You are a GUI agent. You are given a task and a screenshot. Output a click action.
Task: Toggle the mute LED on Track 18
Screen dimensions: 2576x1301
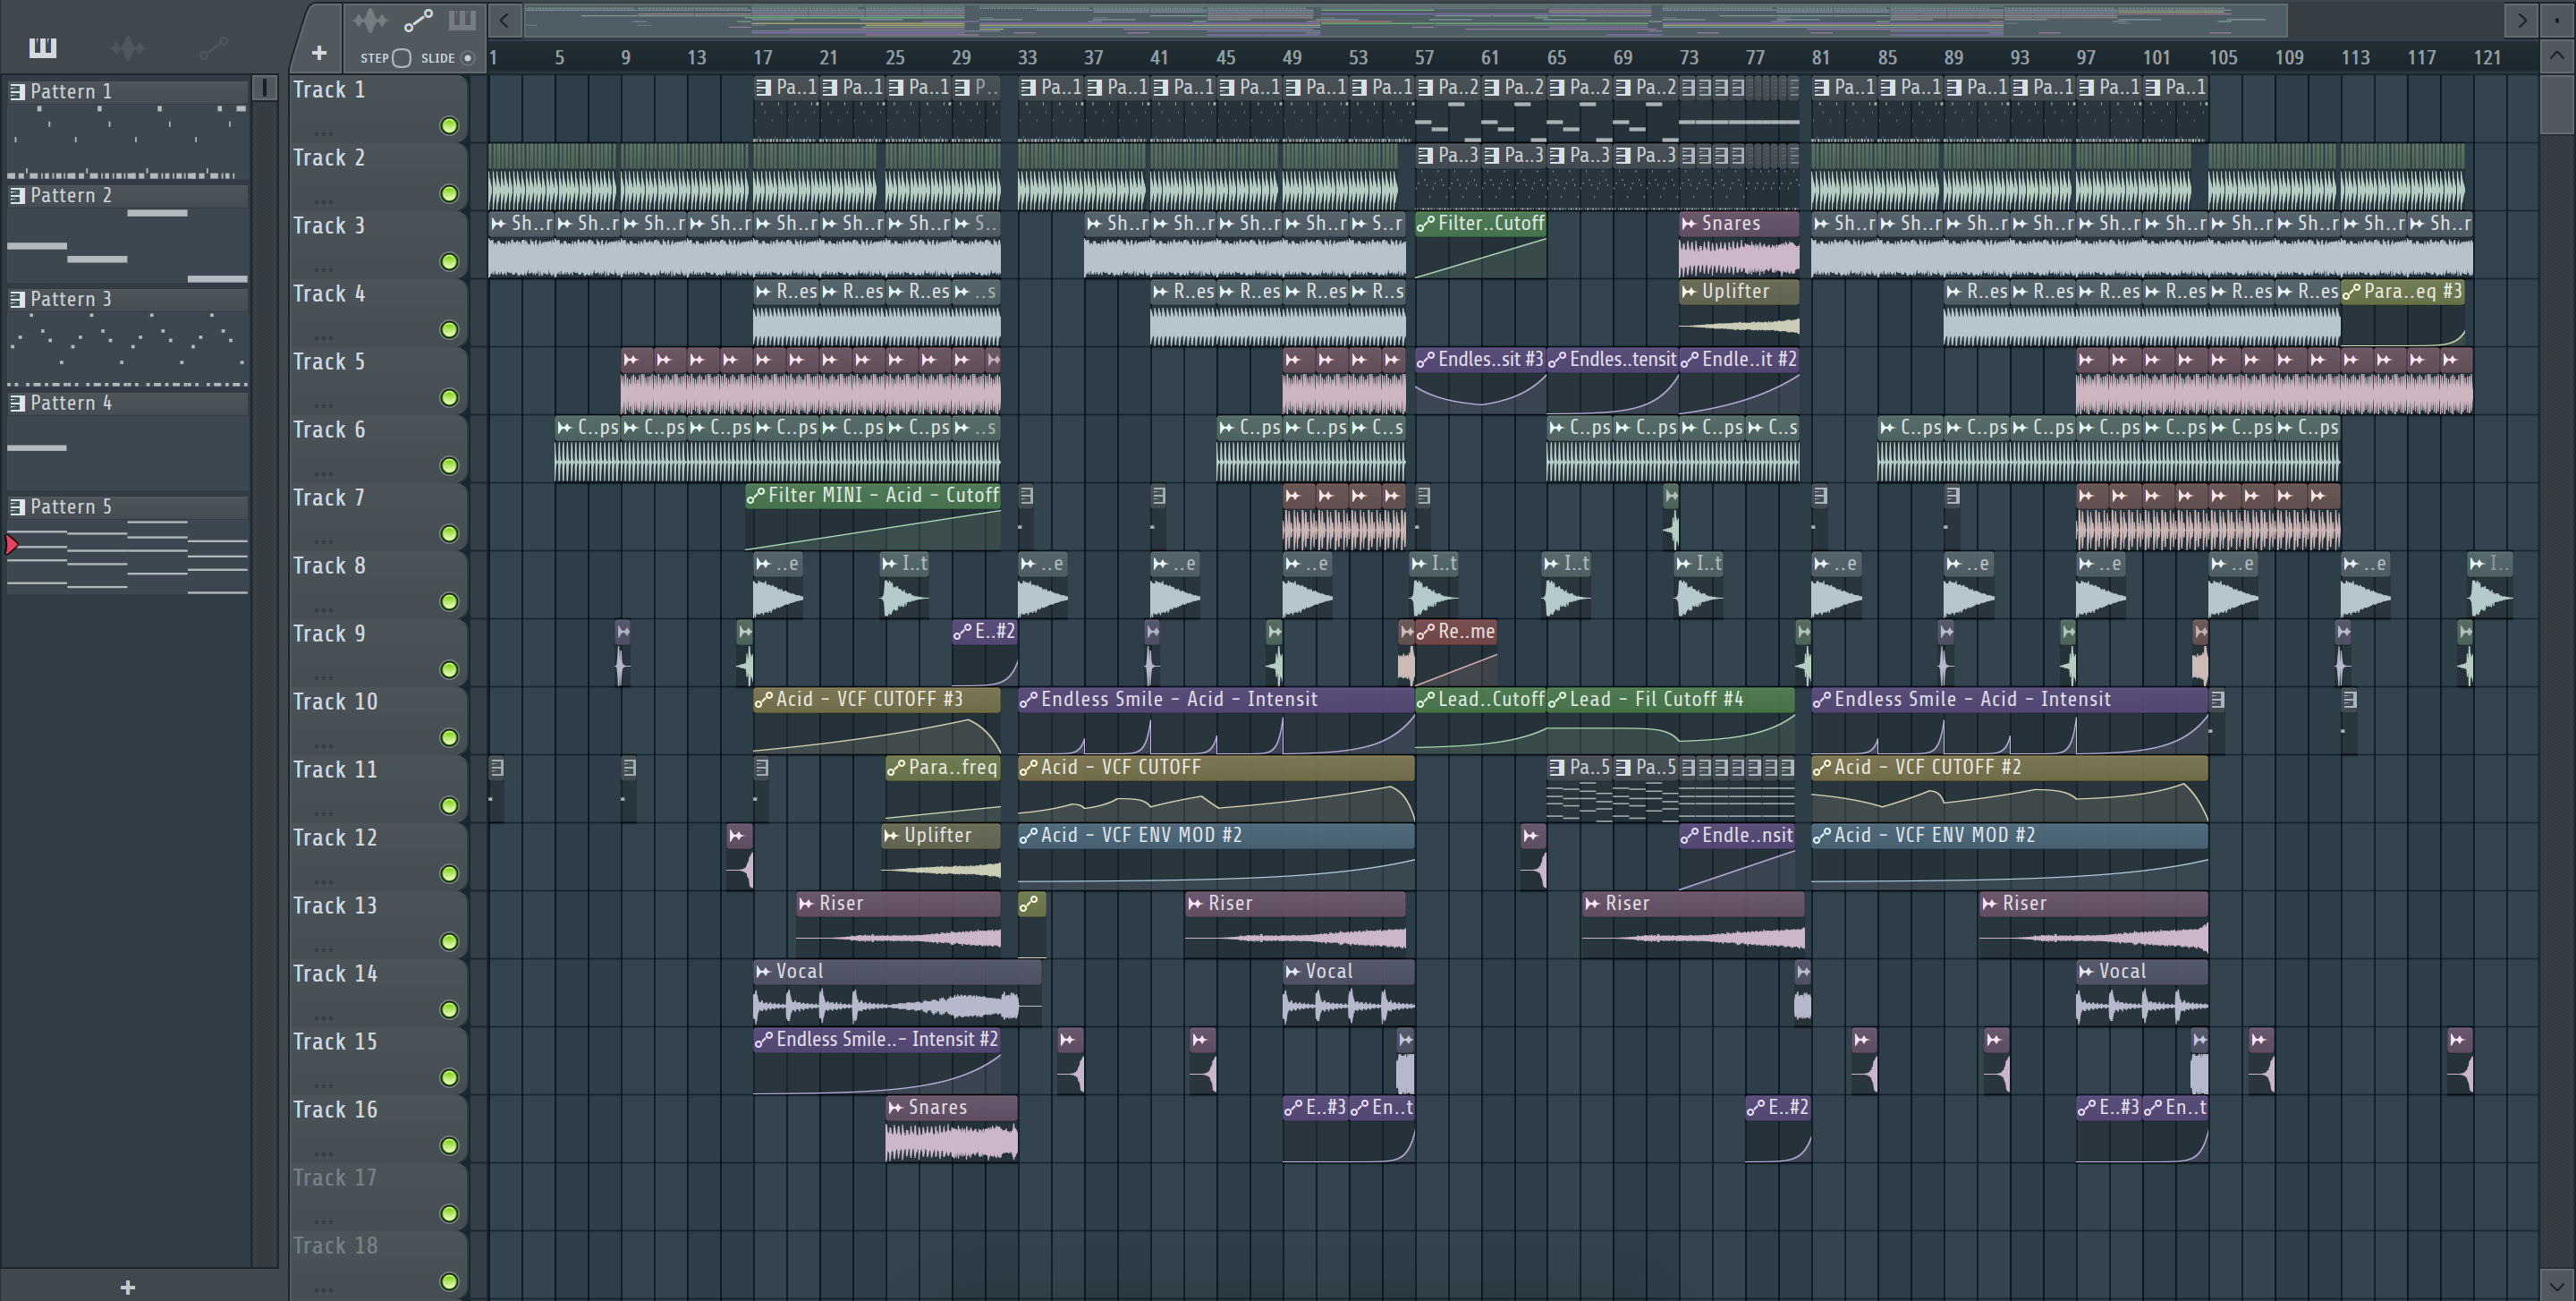click(x=450, y=1282)
